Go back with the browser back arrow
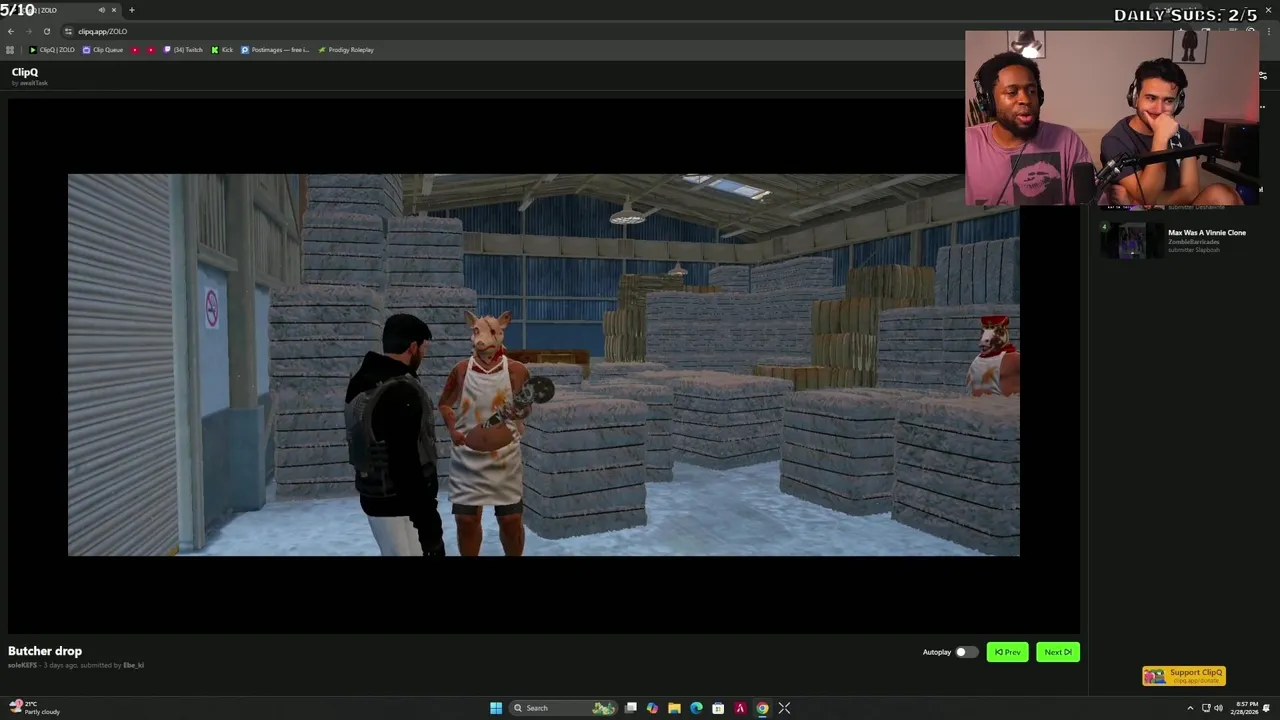The height and width of the screenshot is (720, 1280). pyautogui.click(x=10, y=31)
